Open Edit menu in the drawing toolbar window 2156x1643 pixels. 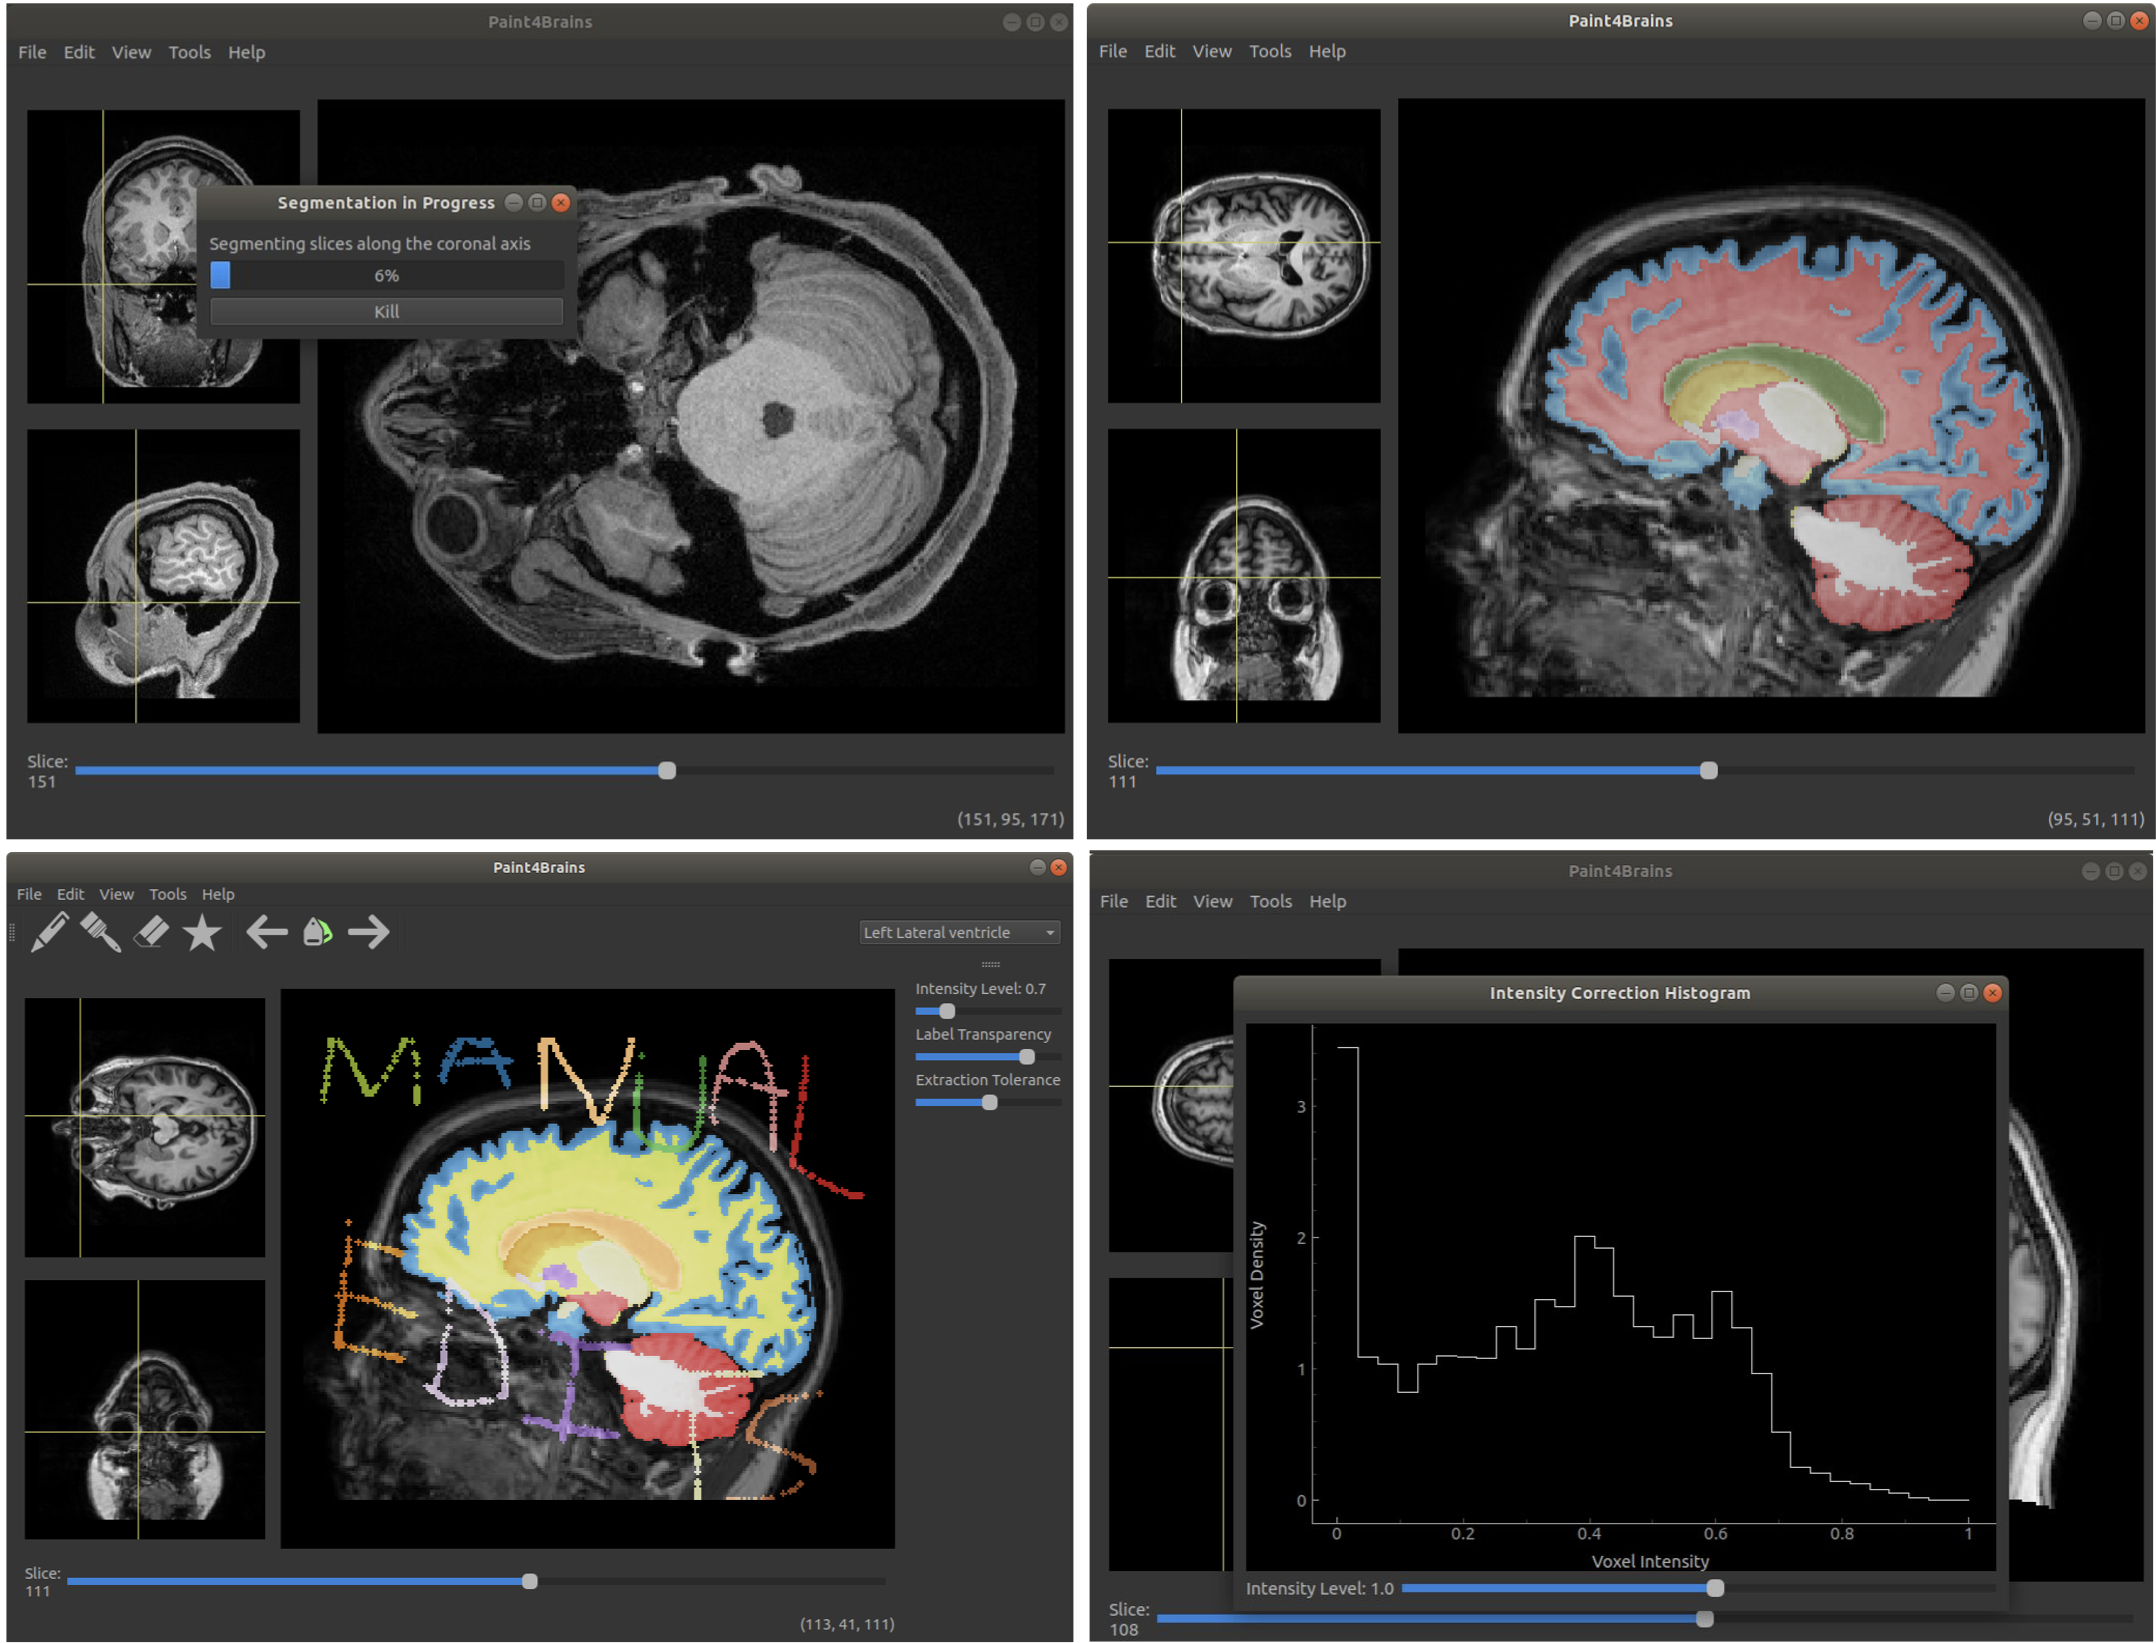pyautogui.click(x=70, y=894)
